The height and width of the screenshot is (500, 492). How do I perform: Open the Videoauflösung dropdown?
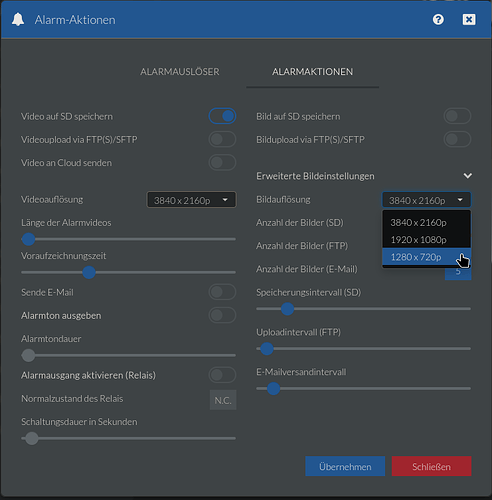(191, 200)
